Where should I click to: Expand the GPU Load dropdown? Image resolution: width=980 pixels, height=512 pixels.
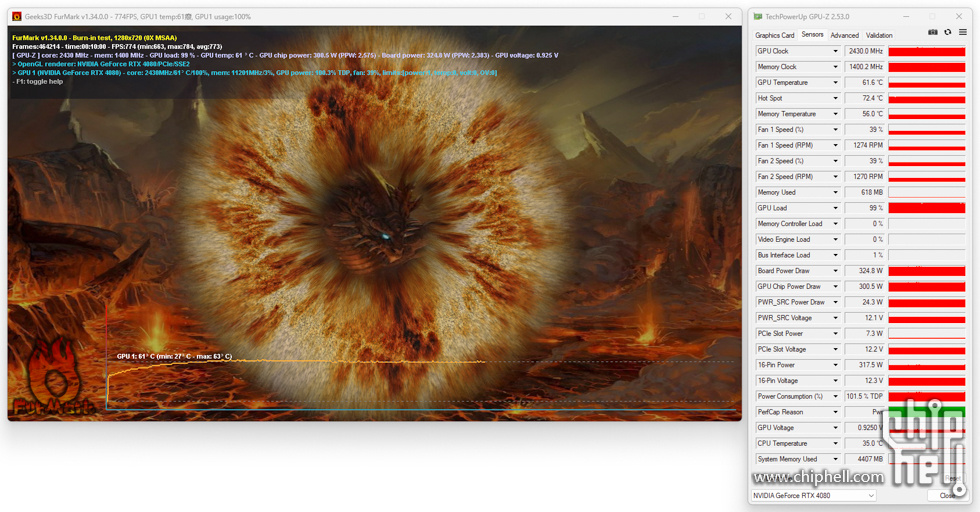point(835,208)
